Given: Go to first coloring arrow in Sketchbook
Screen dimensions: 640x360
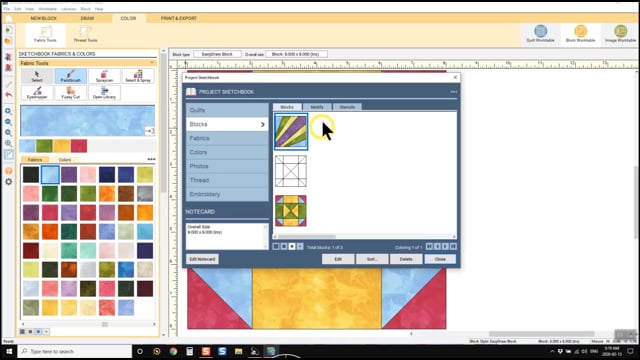Looking at the screenshot, I should click(x=429, y=247).
